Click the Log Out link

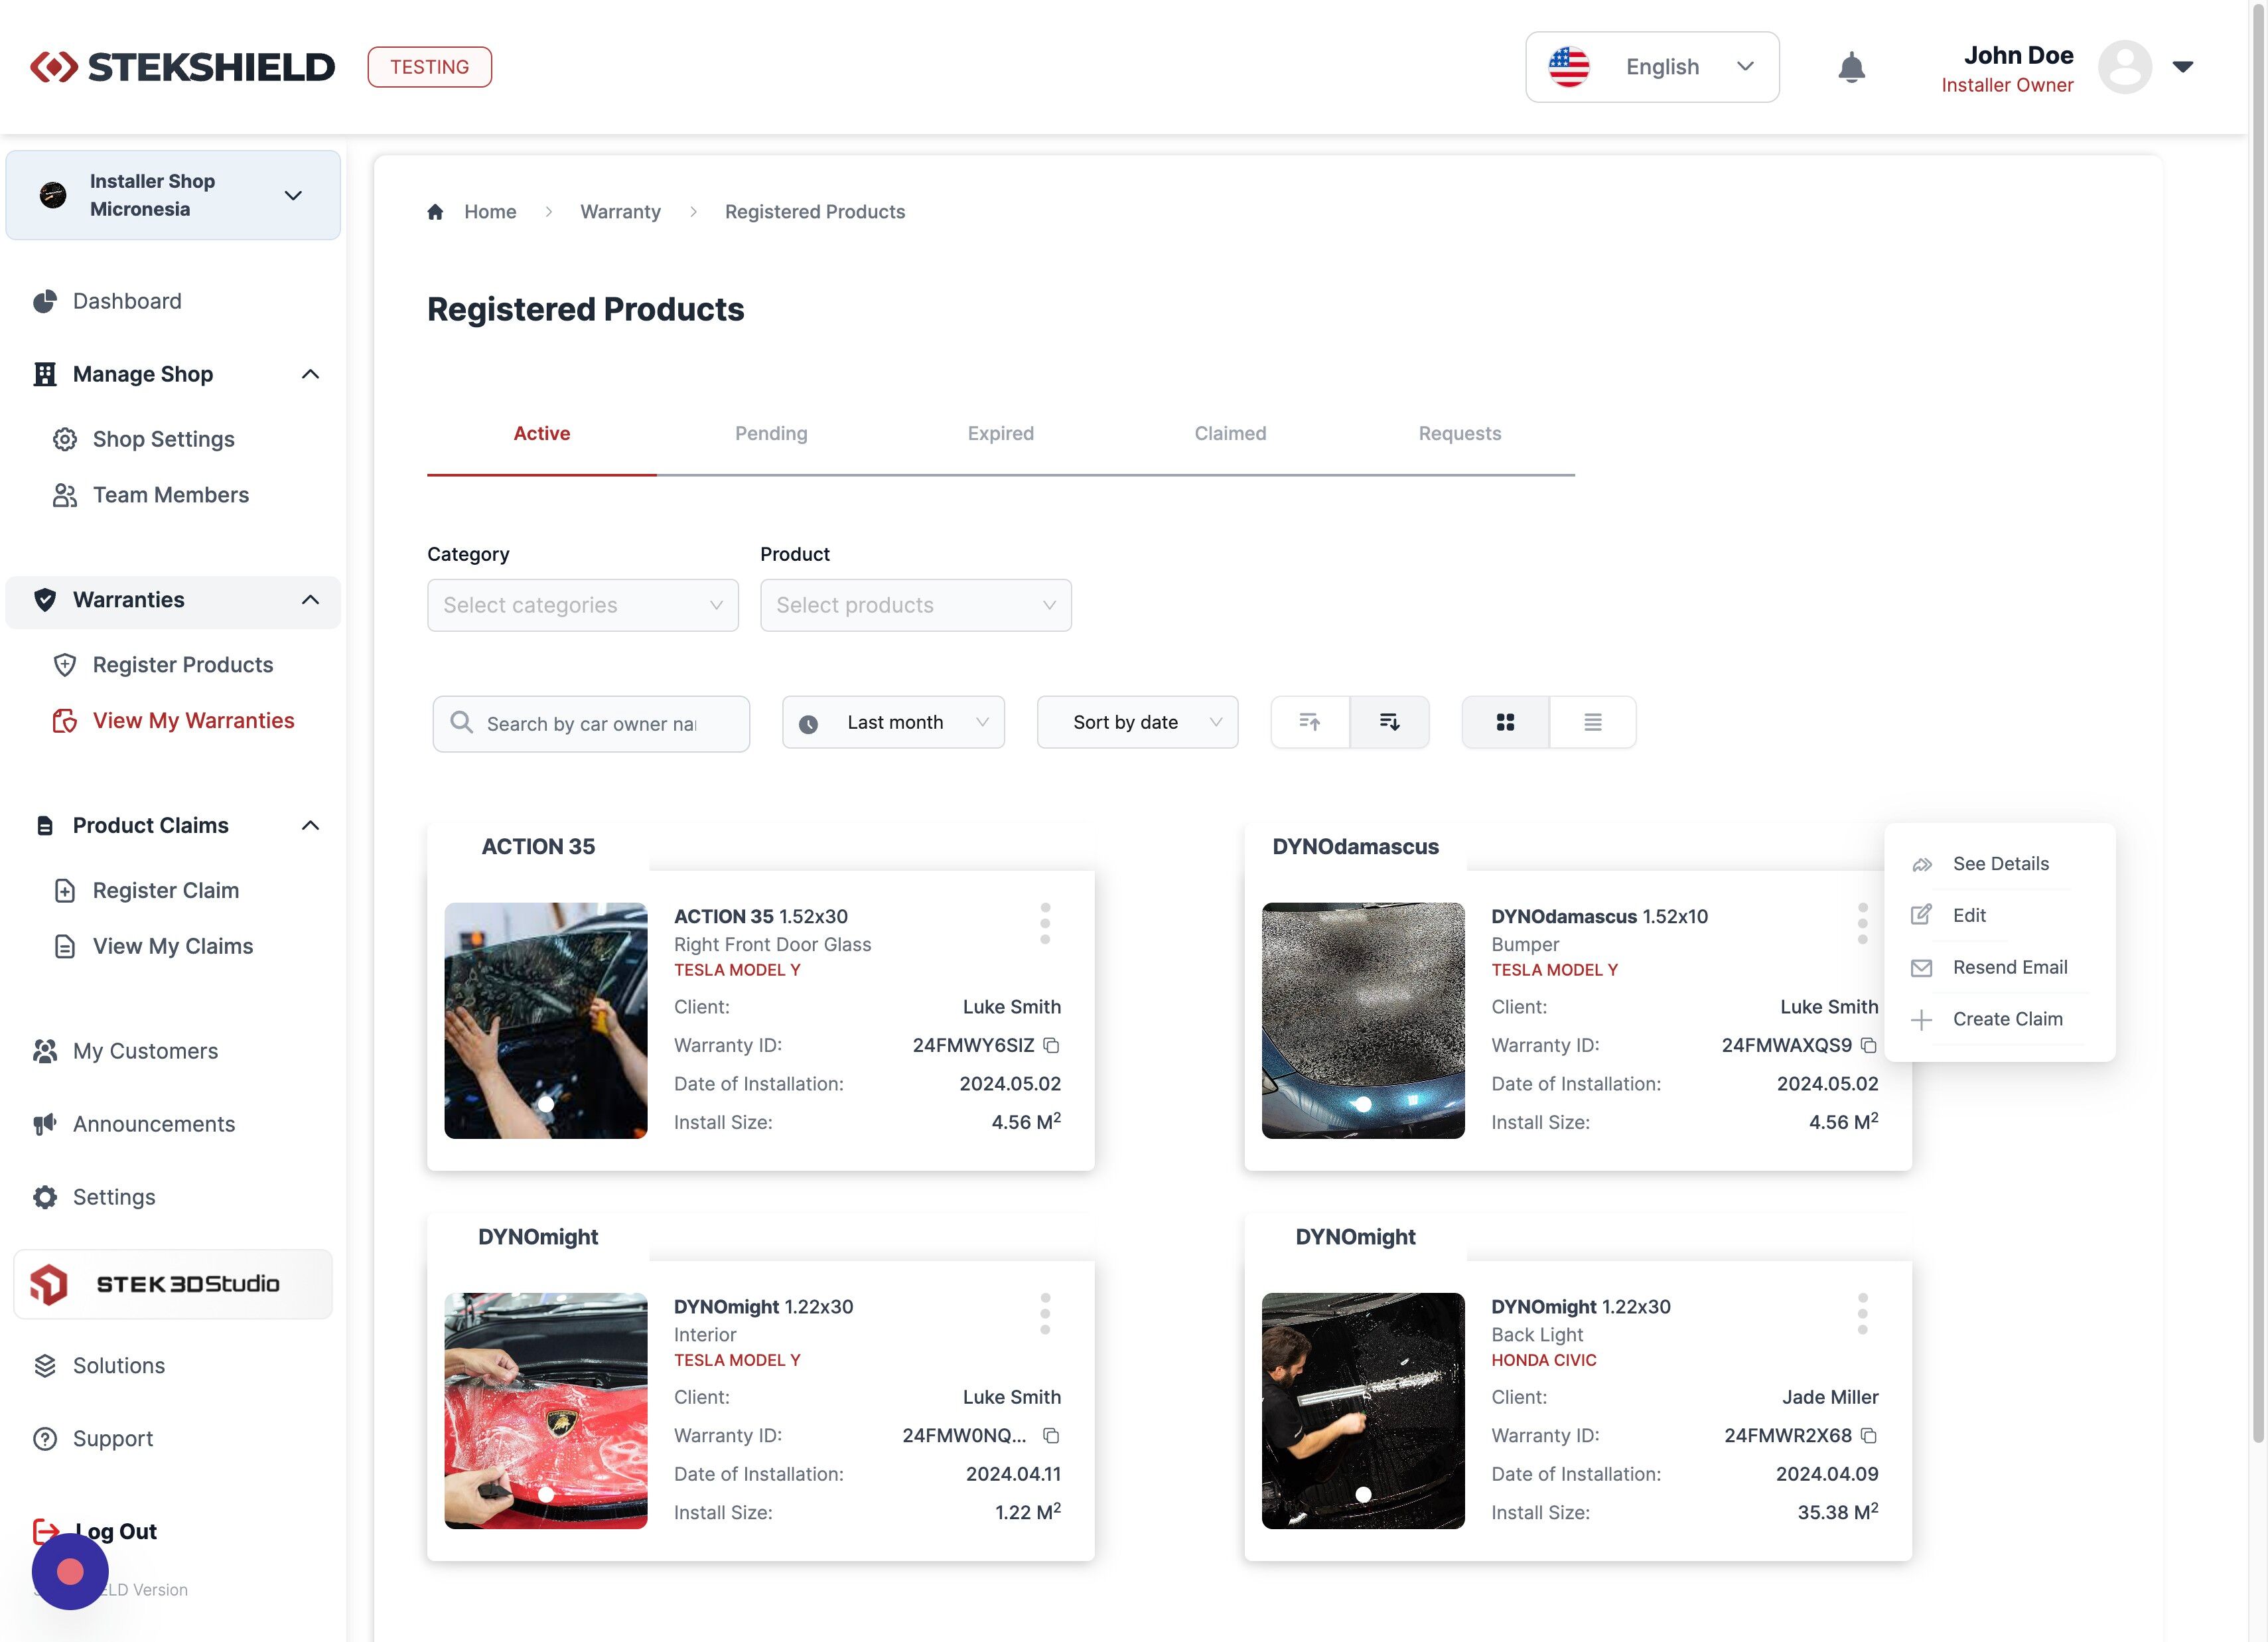tap(95, 1531)
